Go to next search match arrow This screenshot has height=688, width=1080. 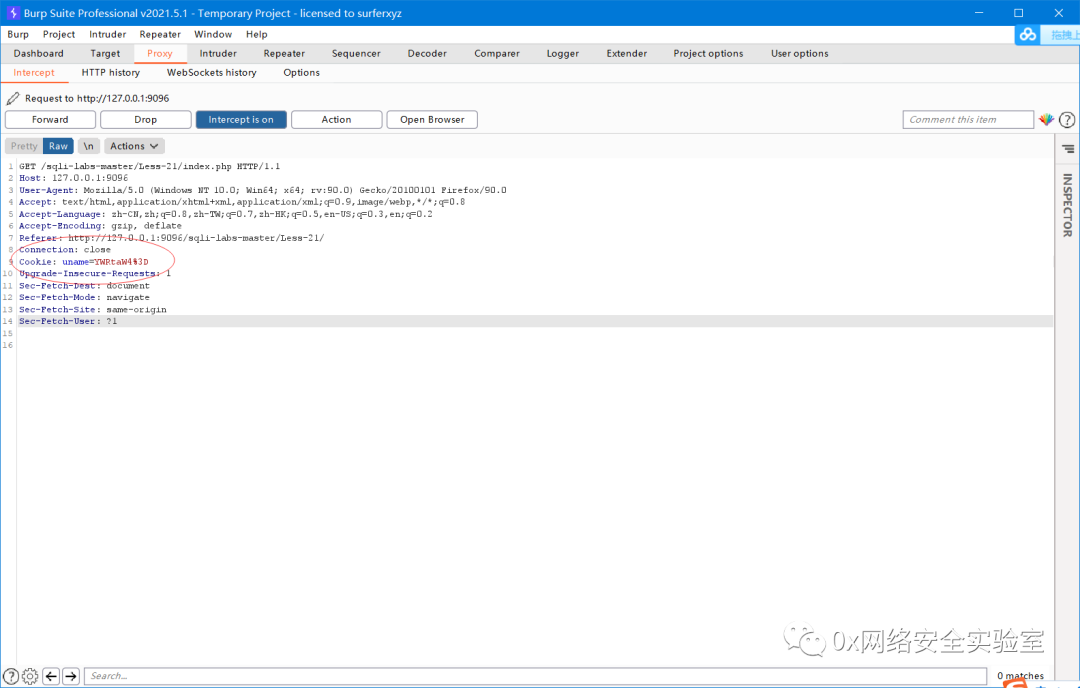tap(71, 676)
